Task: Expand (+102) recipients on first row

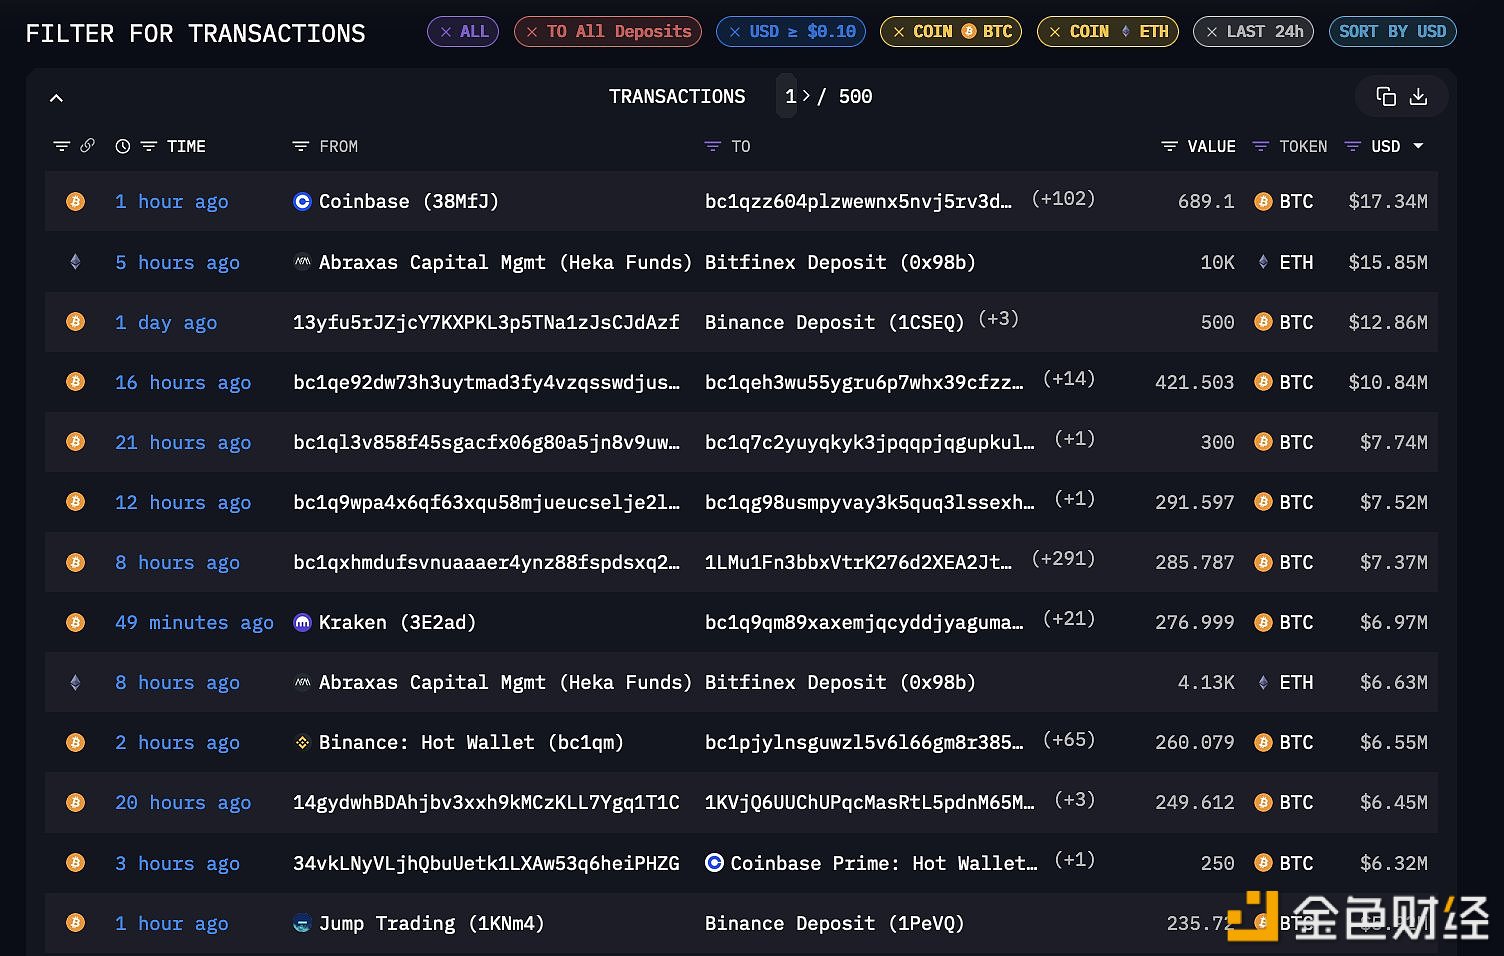Action: point(1063,199)
